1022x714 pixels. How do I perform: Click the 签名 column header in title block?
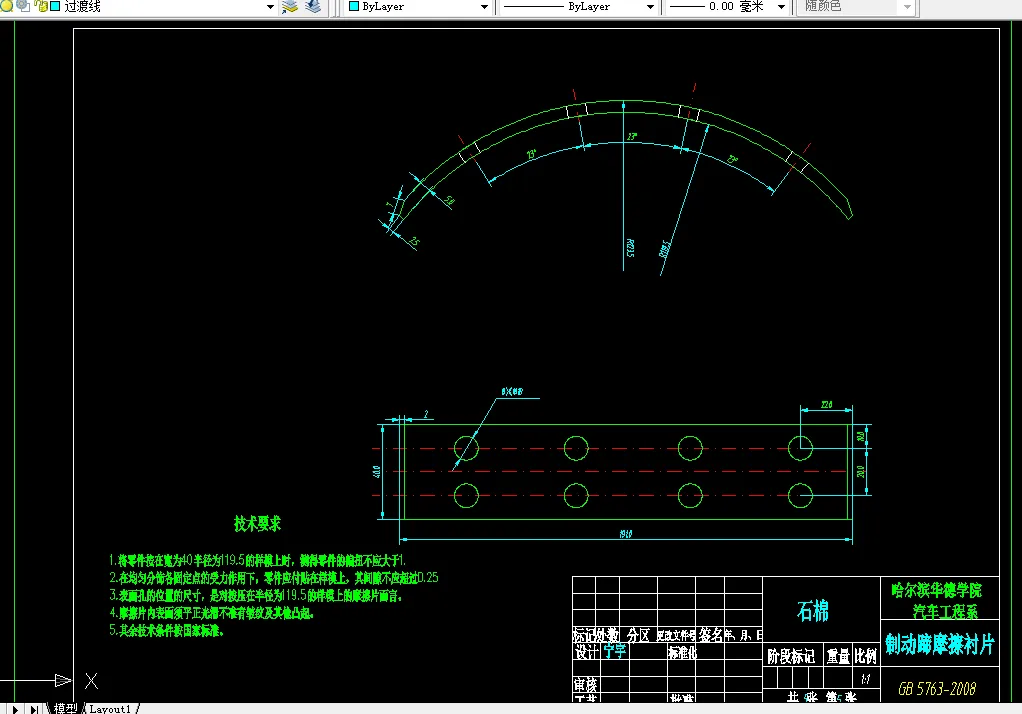pos(710,635)
